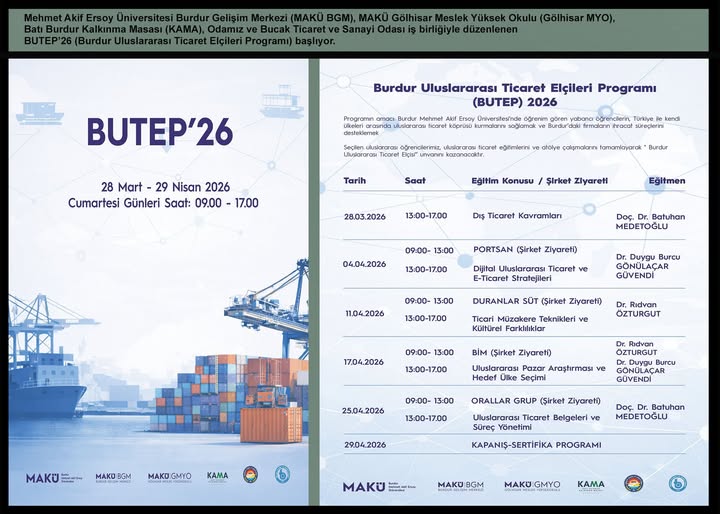This screenshot has width=720, height=514.
Task: Click the MAKÜ GMYO logo on the left poster
Action: click(x=170, y=477)
